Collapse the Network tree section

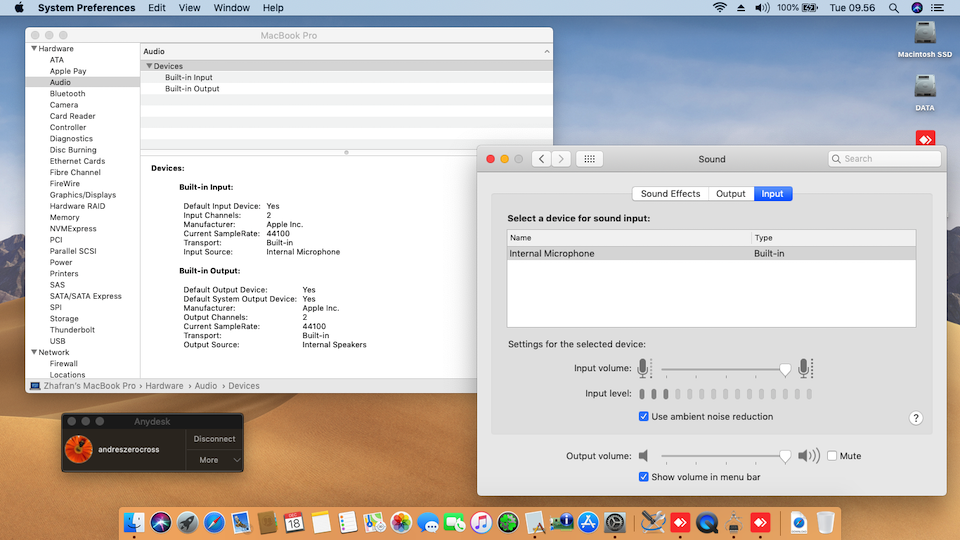[x=34, y=352]
